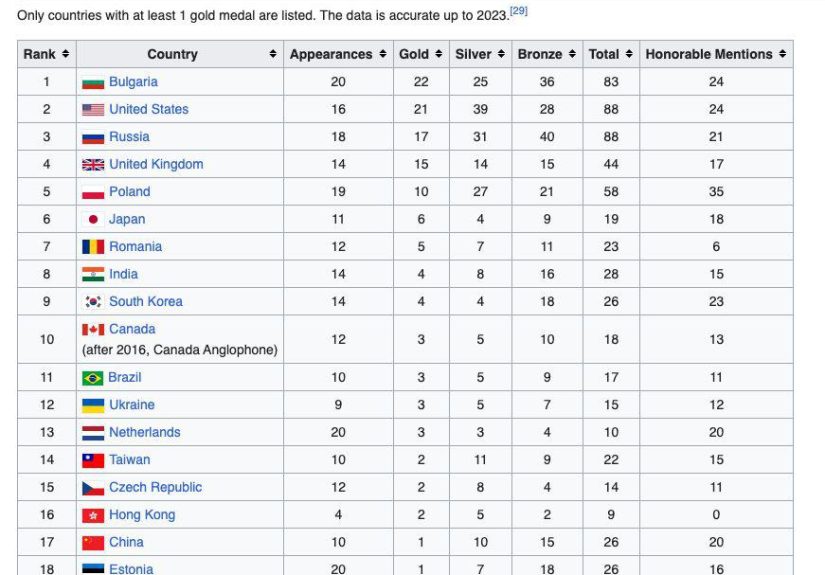Open the Netherlands country link
Viewport: 825px width, 575px height.
[145, 432]
